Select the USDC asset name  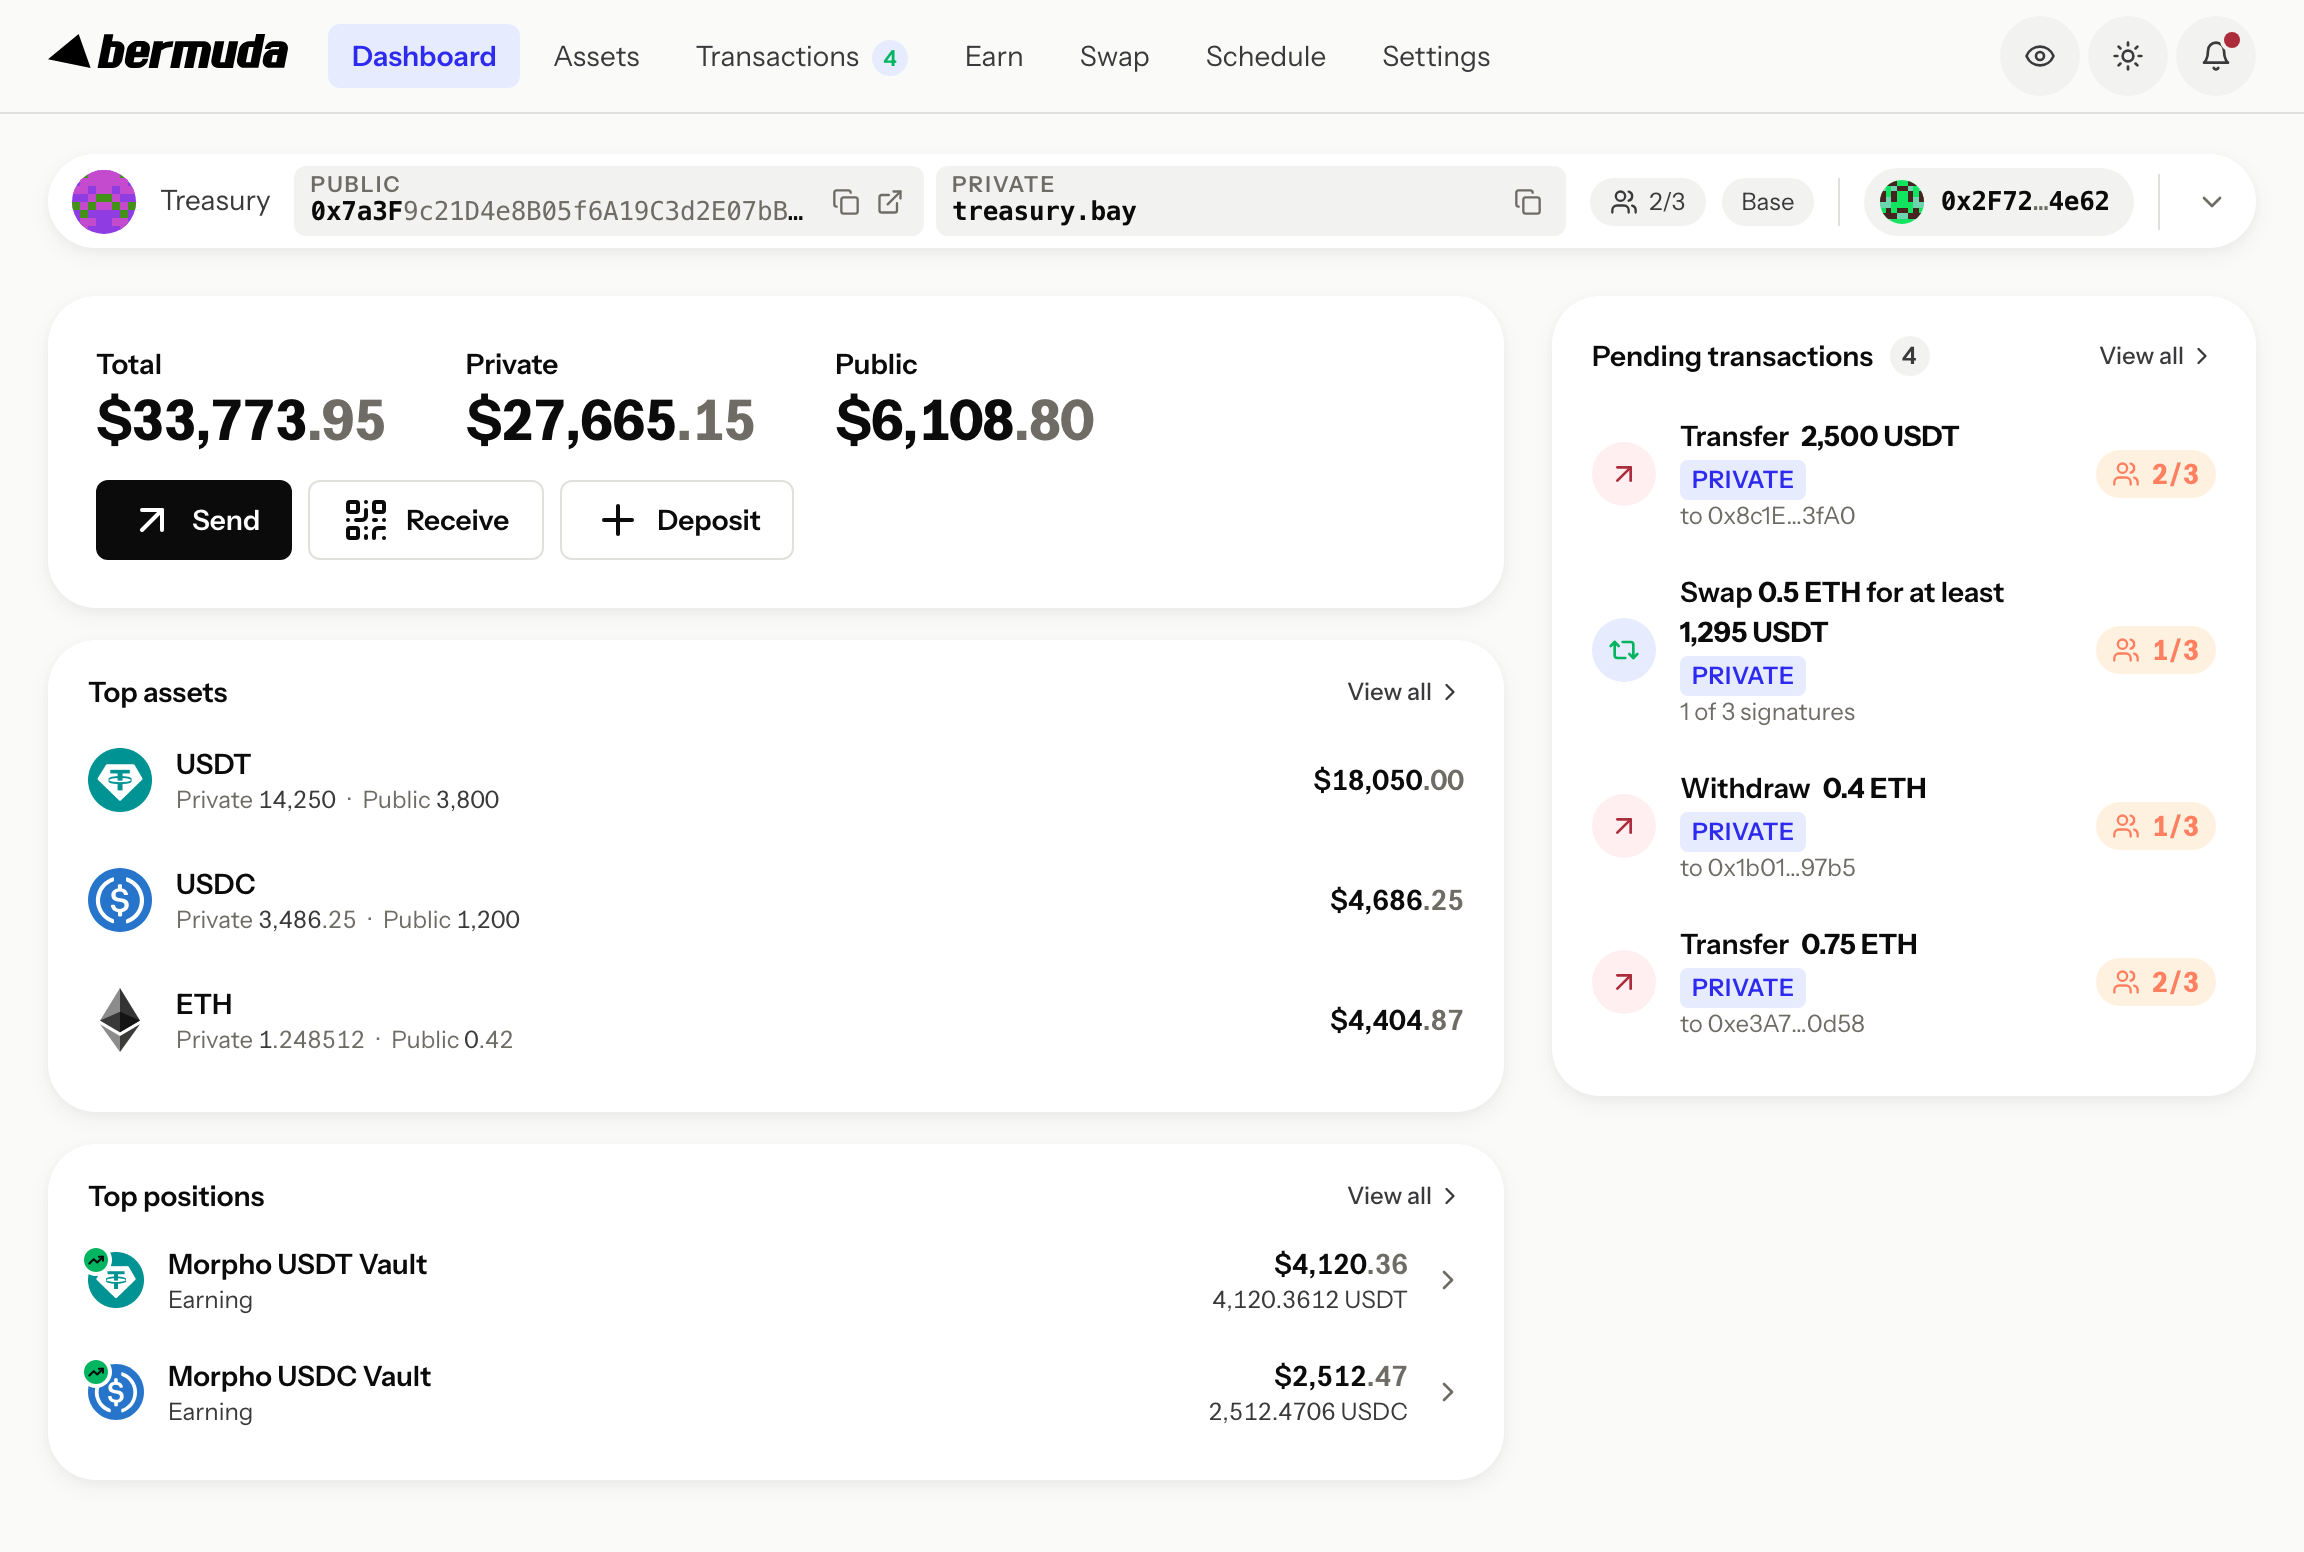tap(215, 884)
